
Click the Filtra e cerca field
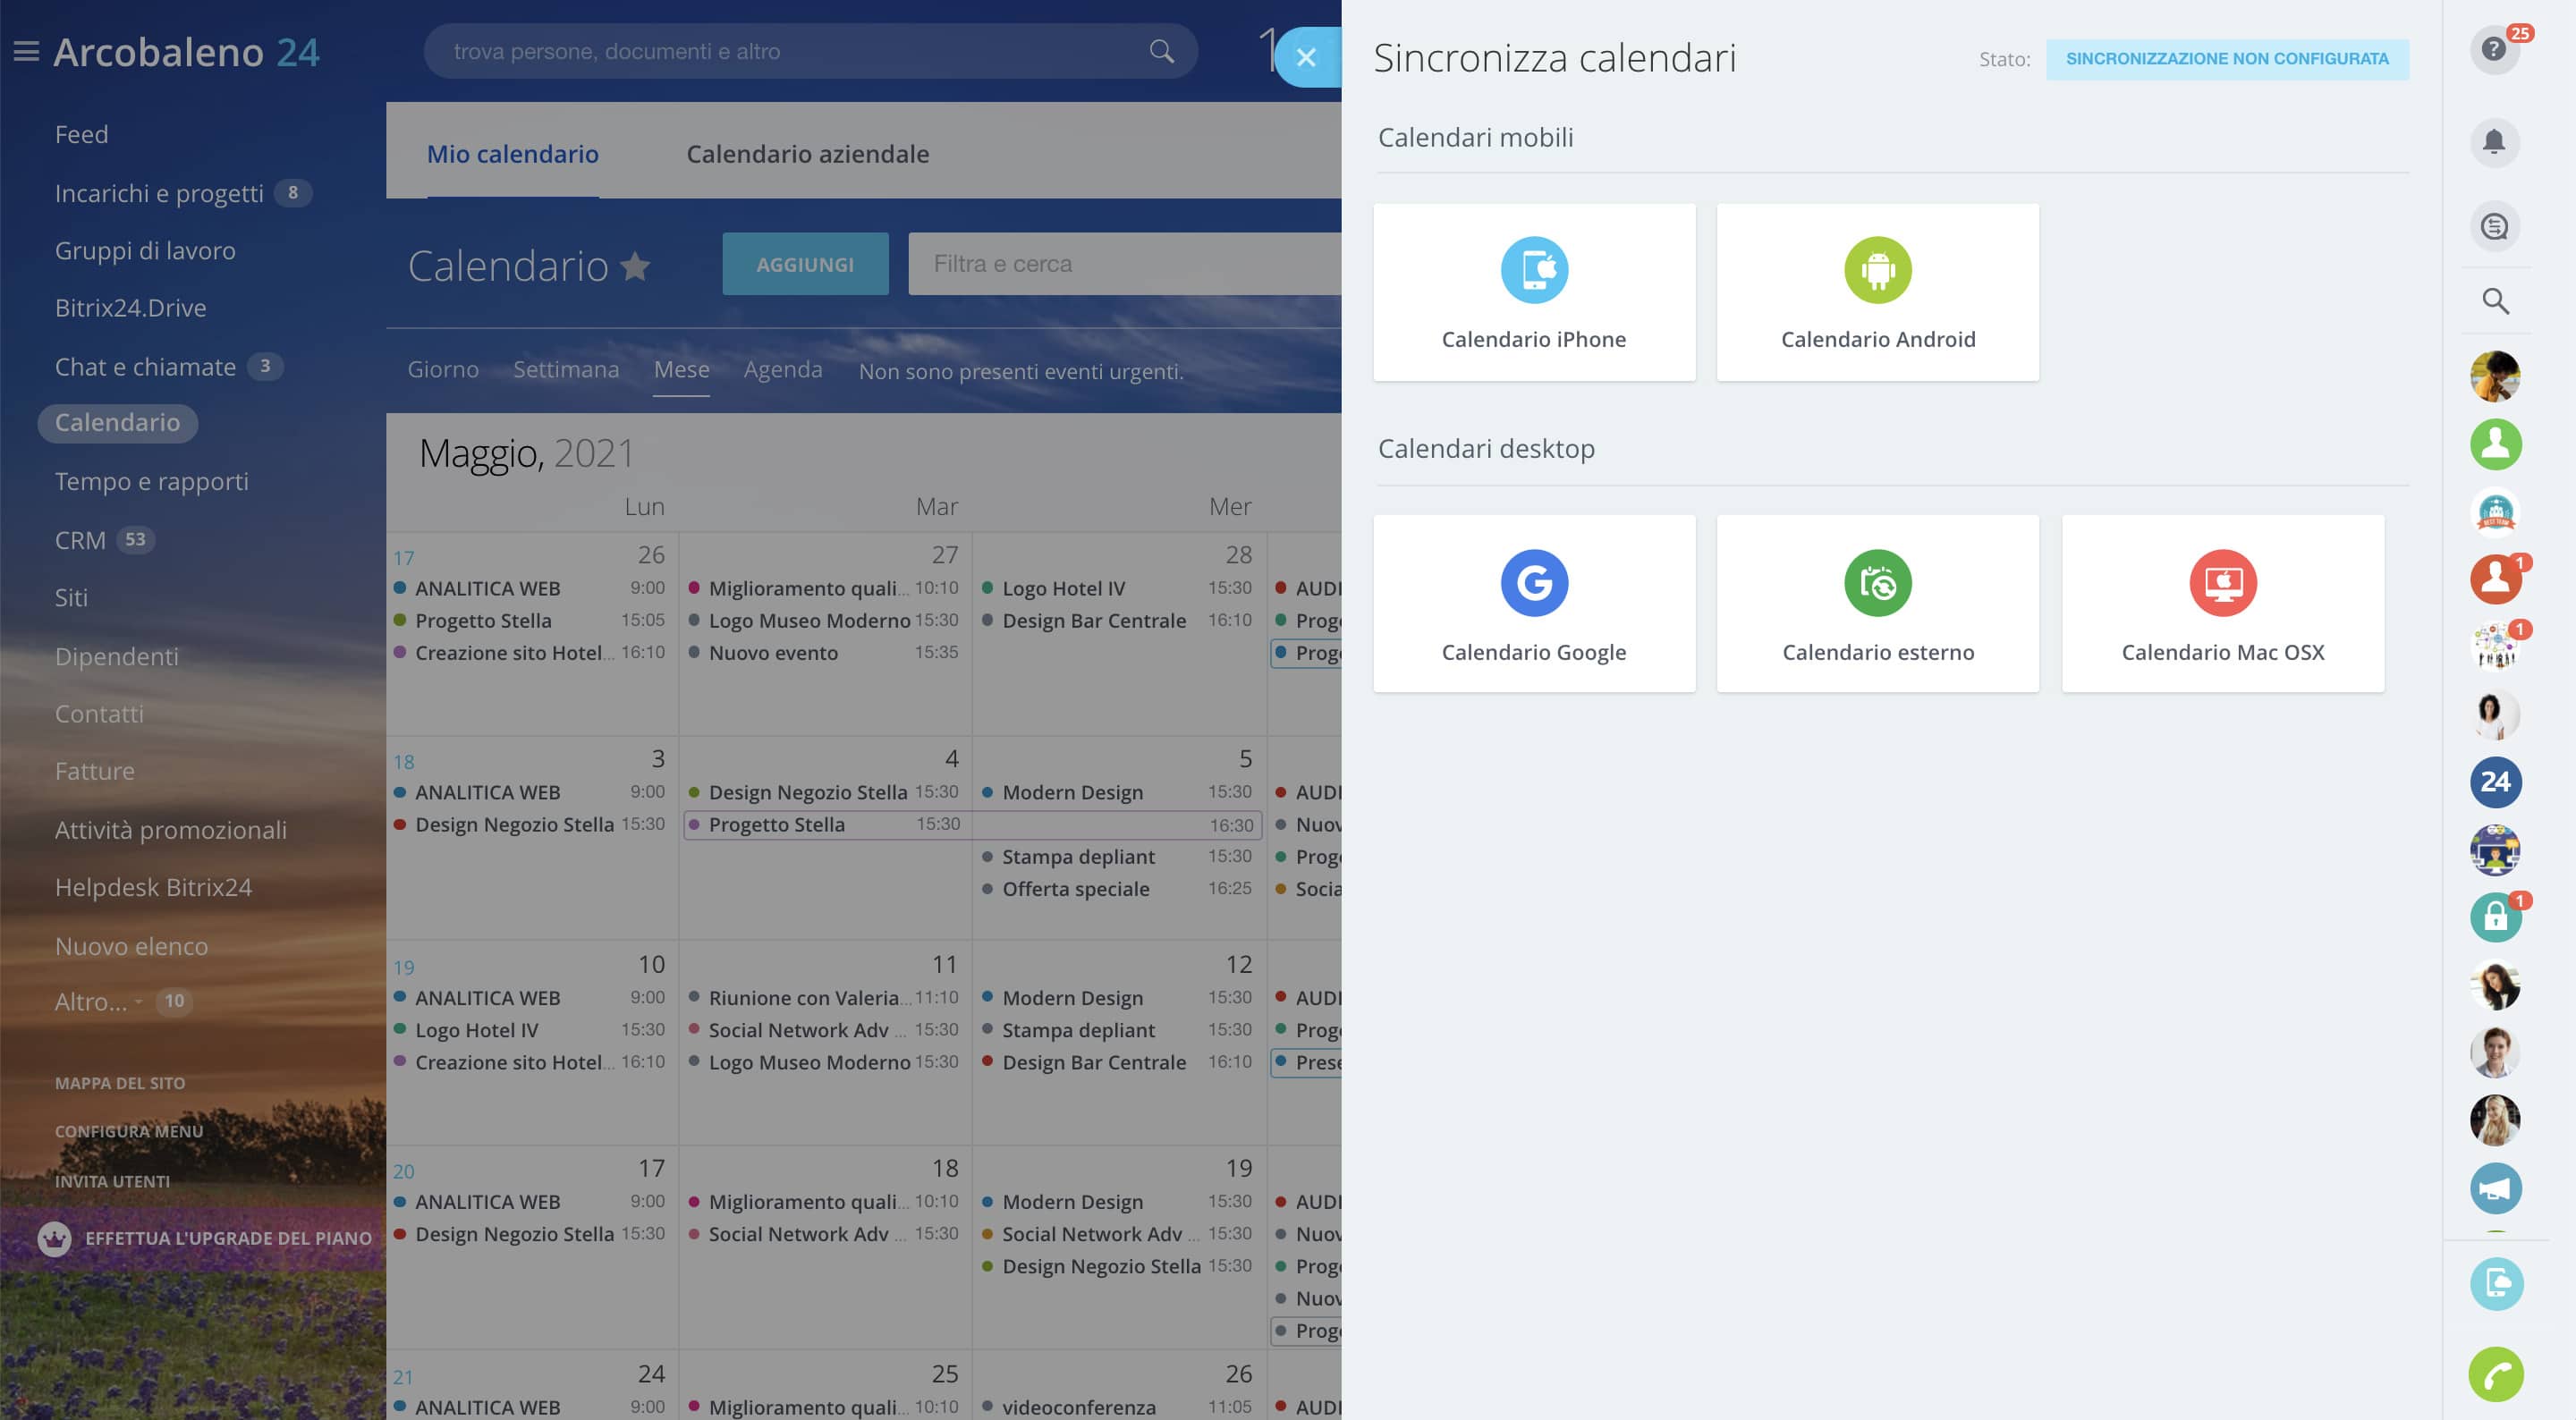point(1124,264)
